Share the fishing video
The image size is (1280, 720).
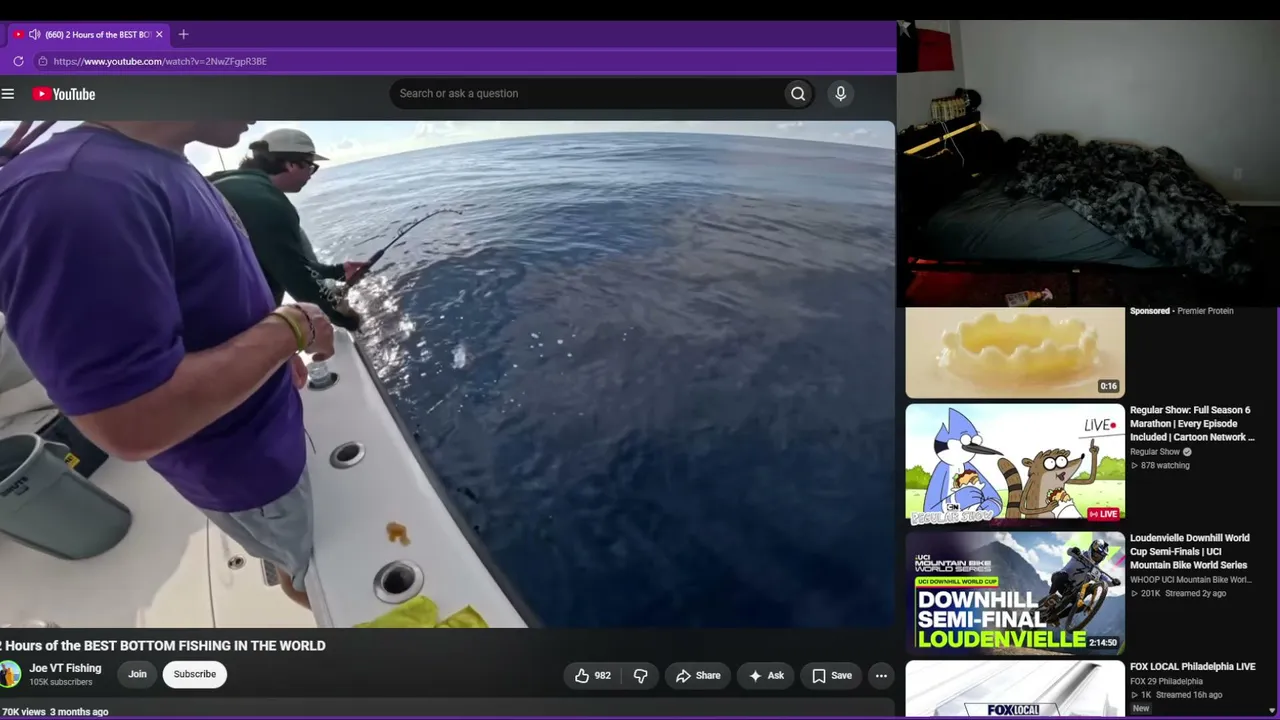698,676
